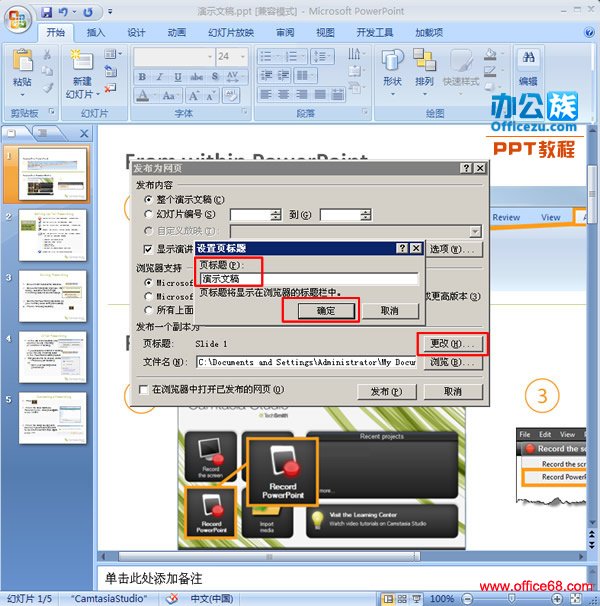
Task: Cancel the 设置页标题 dialog
Action: coord(390,311)
